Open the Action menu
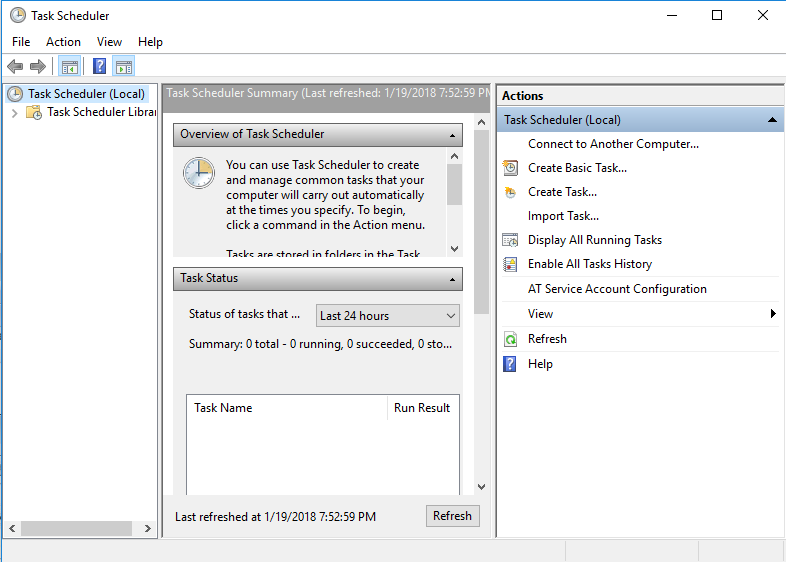This screenshot has height=562, width=786. pos(63,42)
